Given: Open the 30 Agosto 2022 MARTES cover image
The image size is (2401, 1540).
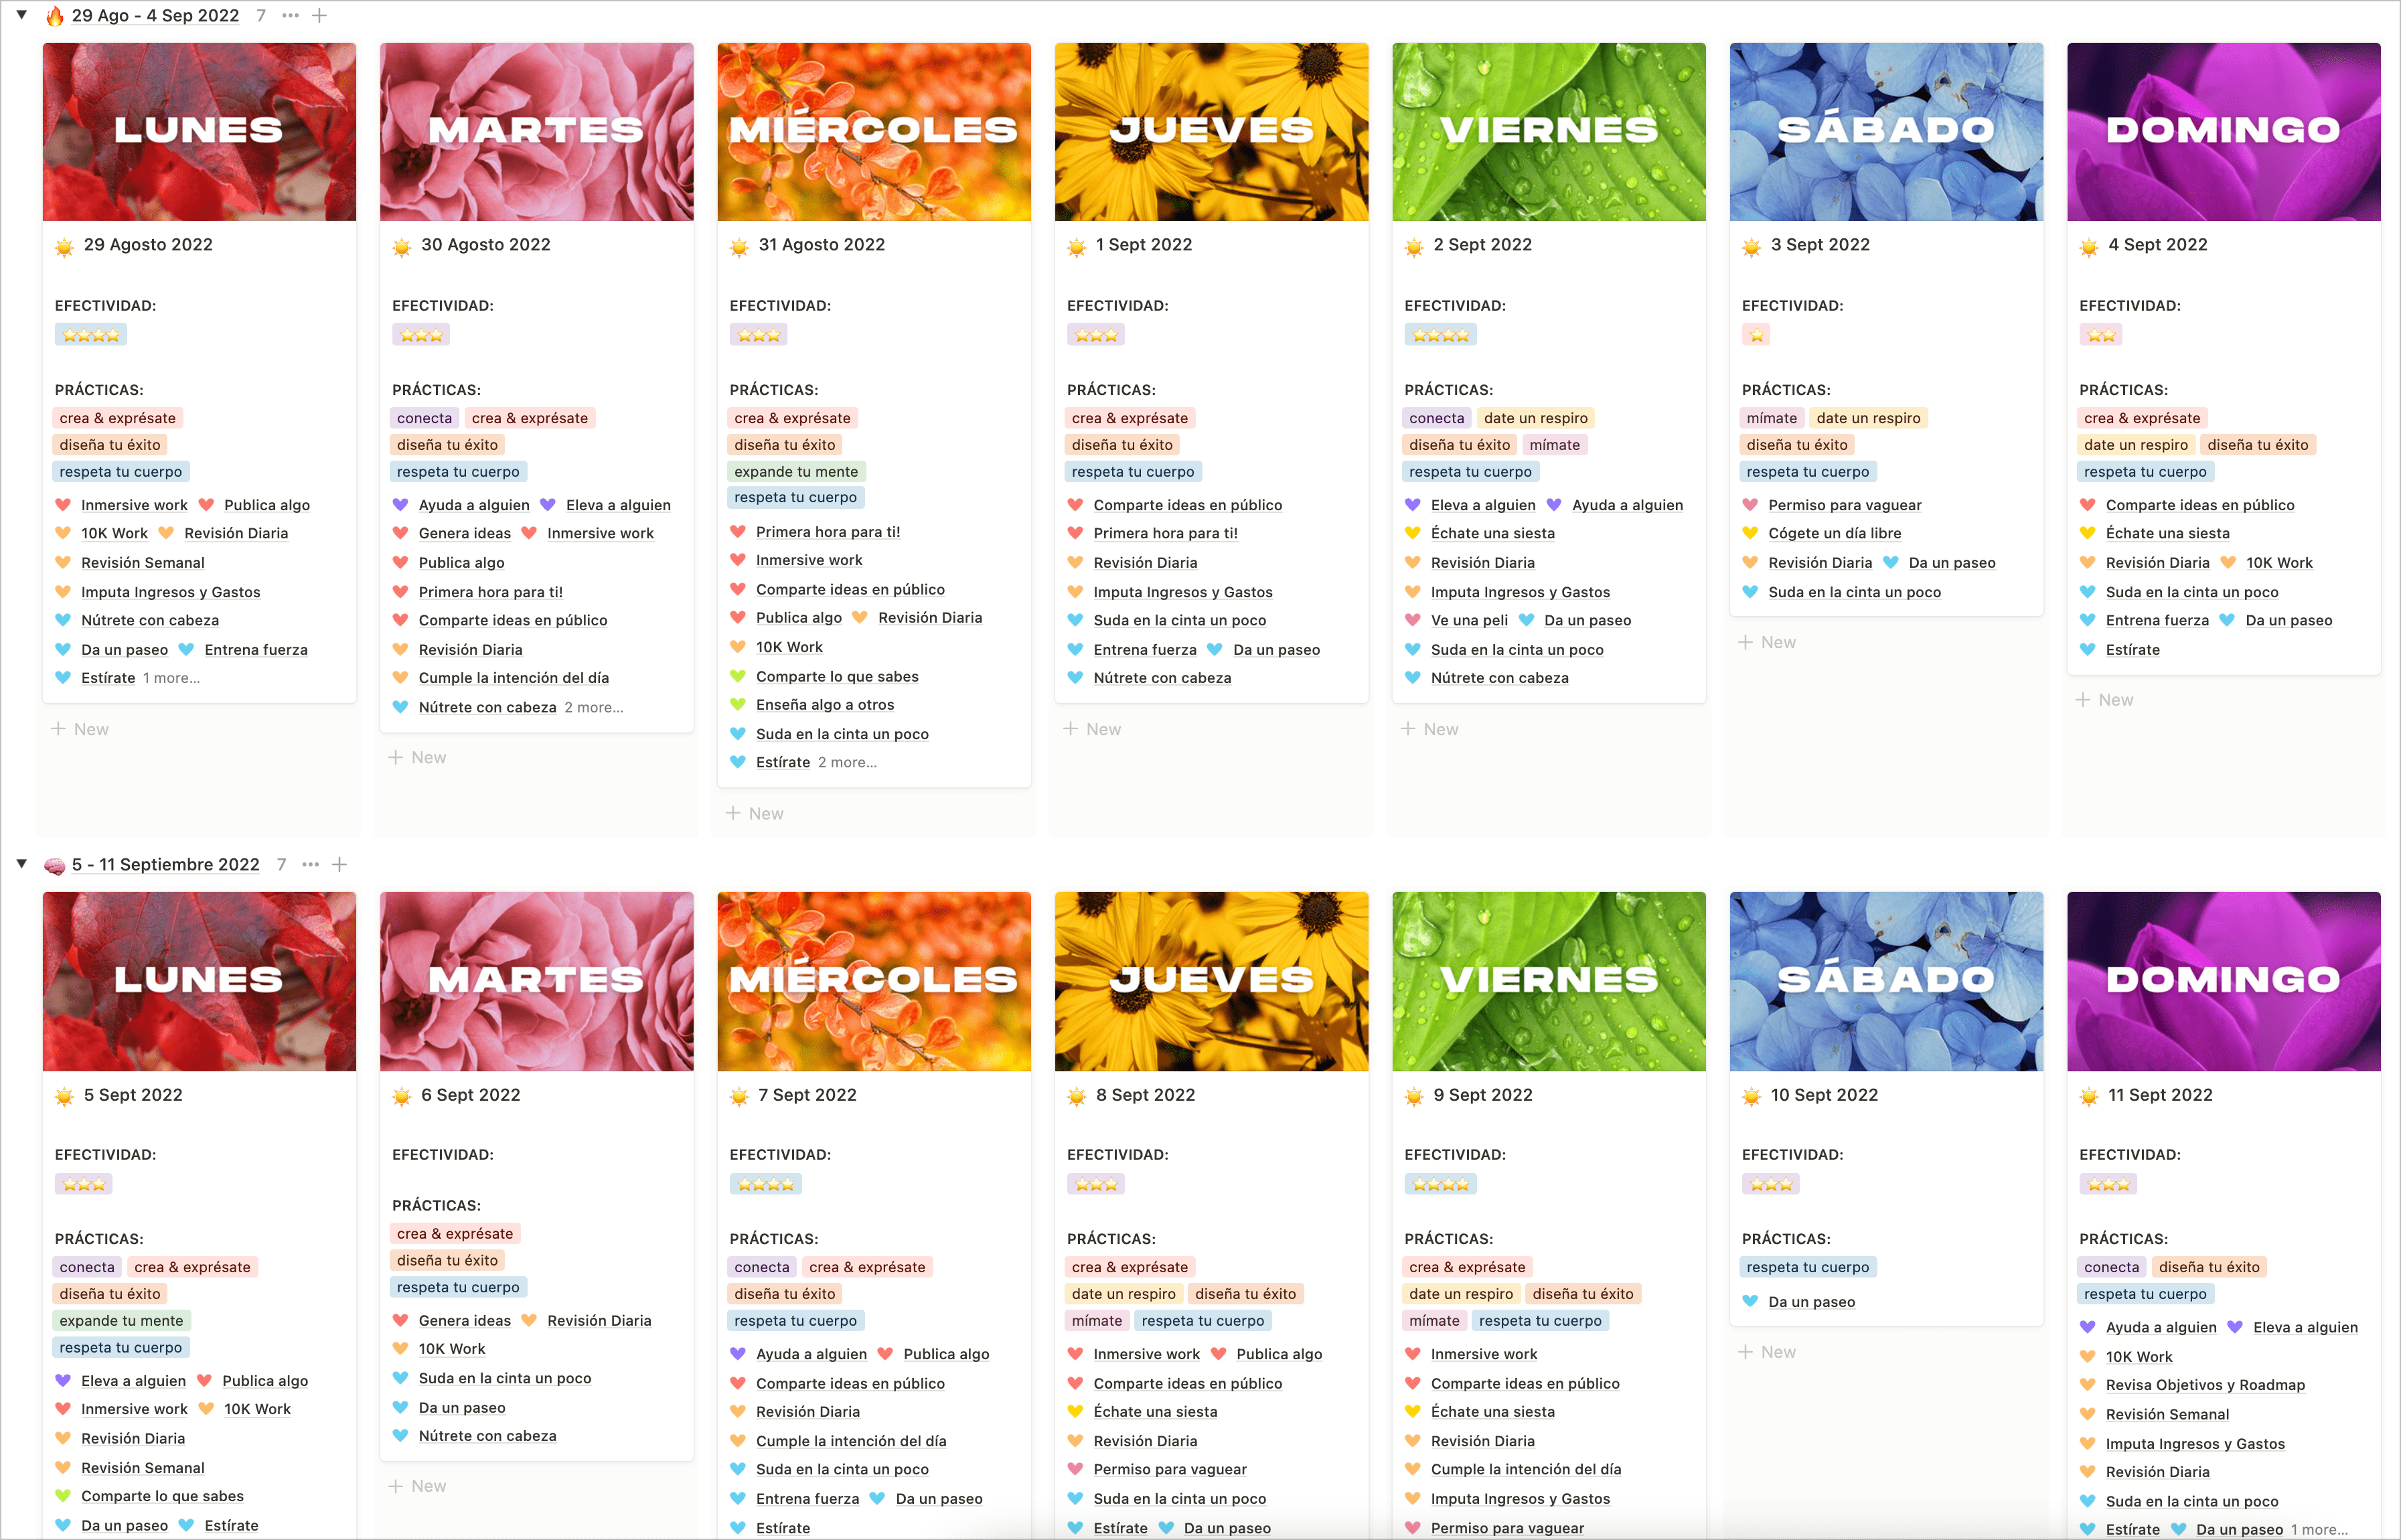Looking at the screenshot, I should (x=536, y=131).
